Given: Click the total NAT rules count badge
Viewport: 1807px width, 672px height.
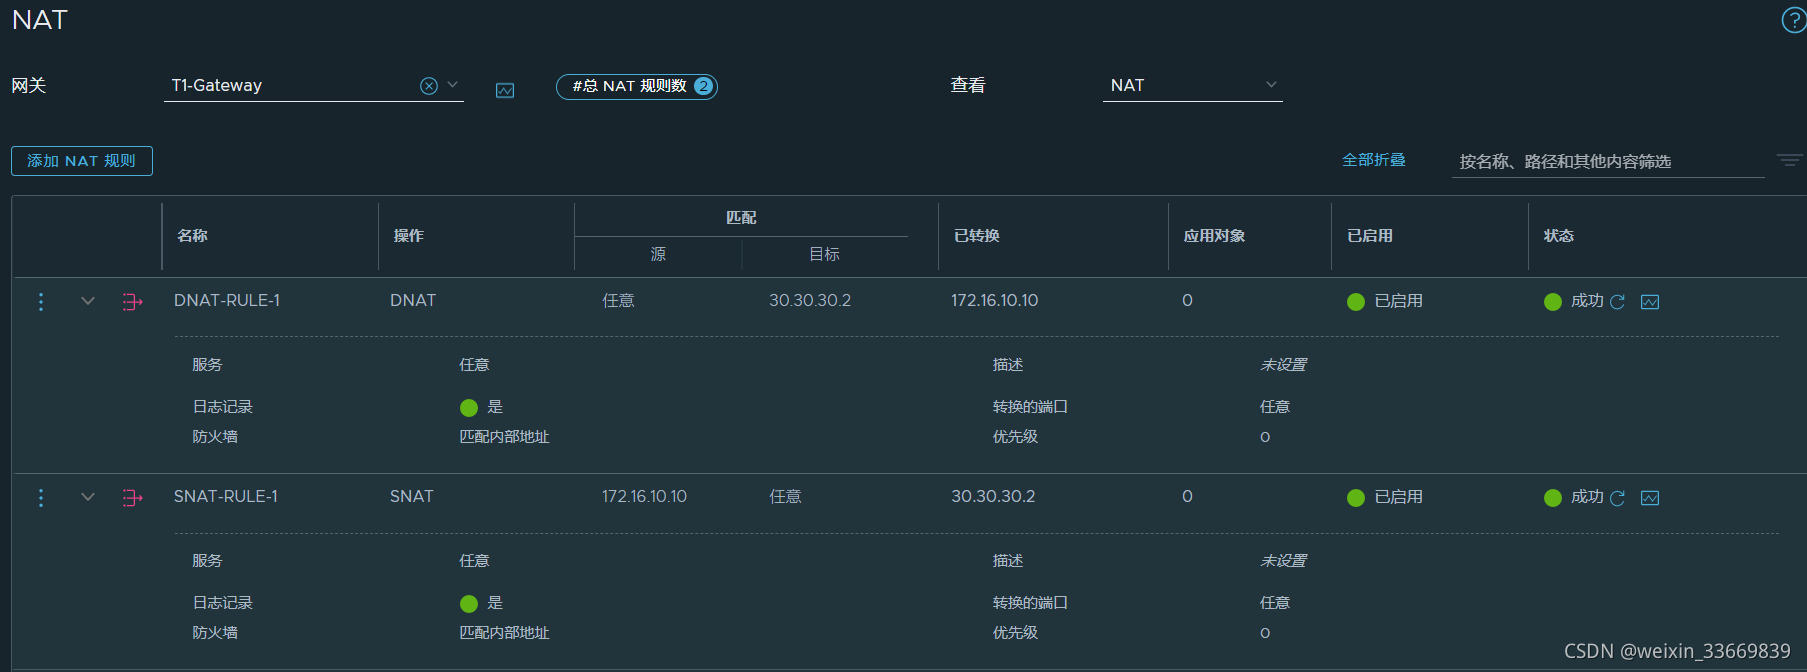Looking at the screenshot, I should click(637, 87).
